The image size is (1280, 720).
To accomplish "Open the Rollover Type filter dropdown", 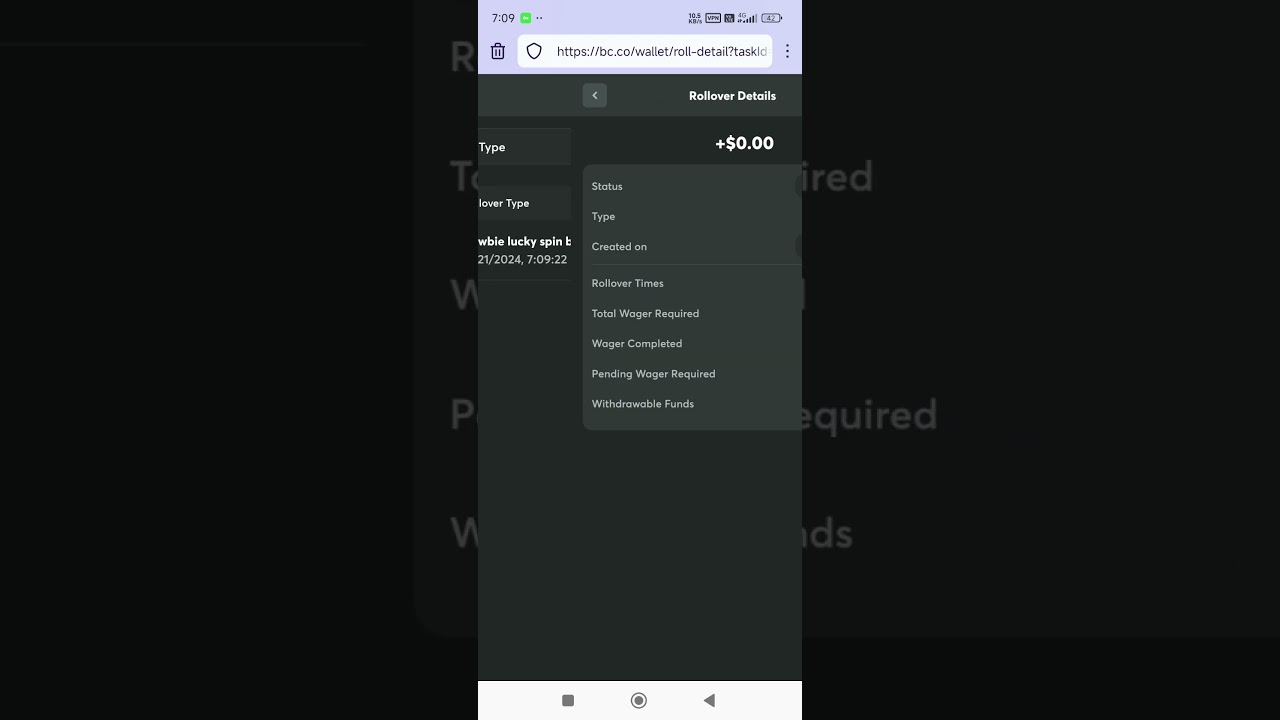I will click(x=524, y=203).
